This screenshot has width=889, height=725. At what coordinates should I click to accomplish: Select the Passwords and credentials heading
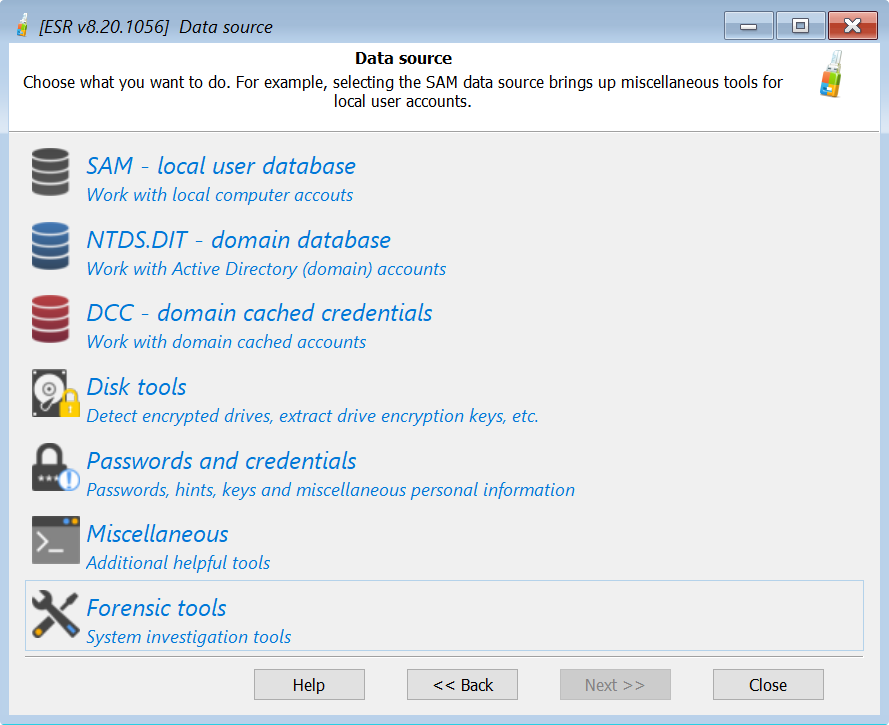click(x=221, y=461)
